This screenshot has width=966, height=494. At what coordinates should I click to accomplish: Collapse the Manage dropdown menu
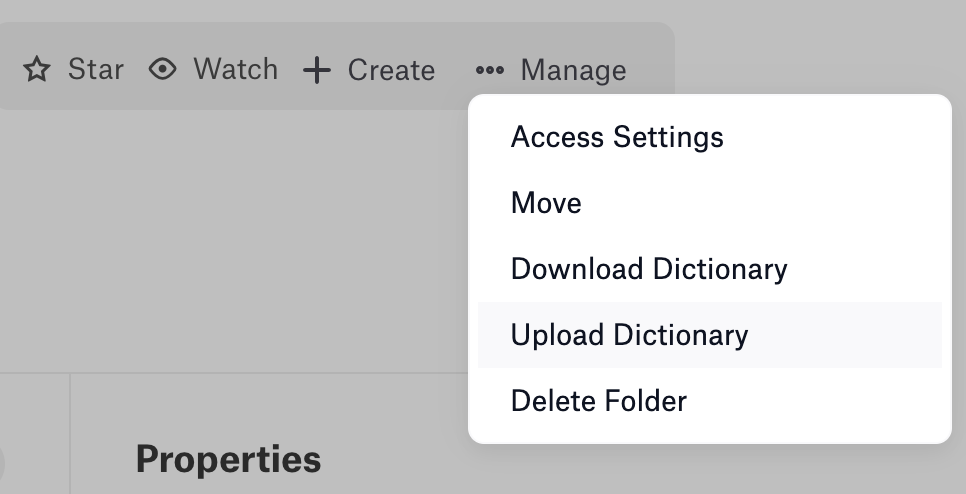pos(574,70)
